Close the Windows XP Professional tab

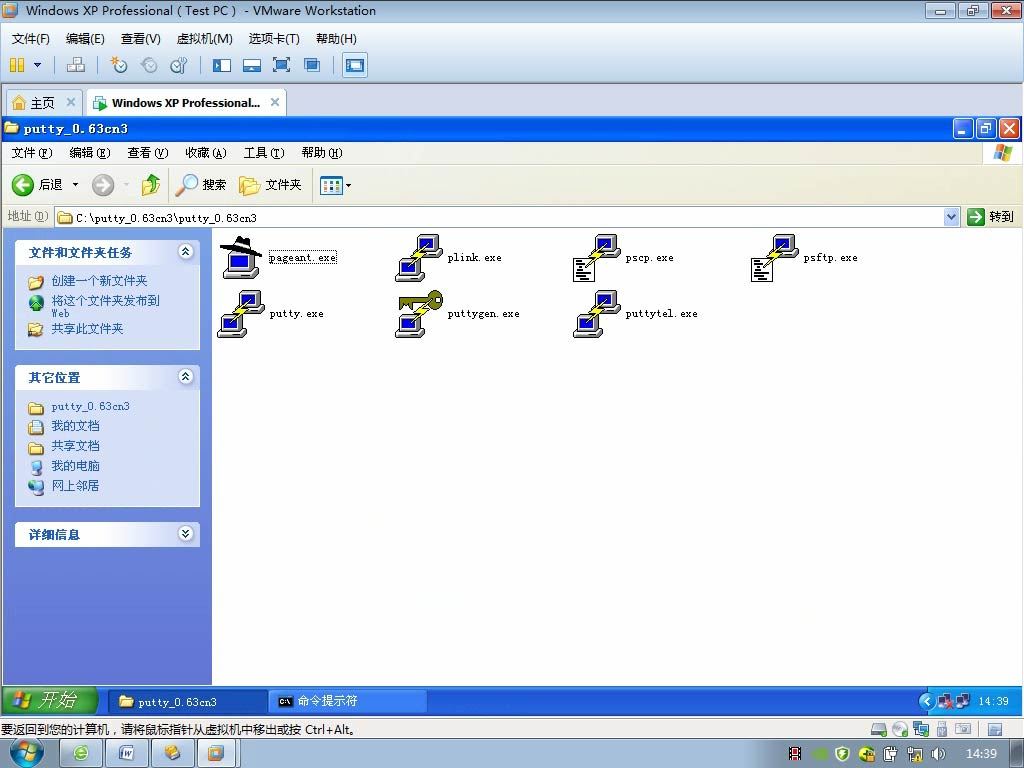[x=275, y=102]
